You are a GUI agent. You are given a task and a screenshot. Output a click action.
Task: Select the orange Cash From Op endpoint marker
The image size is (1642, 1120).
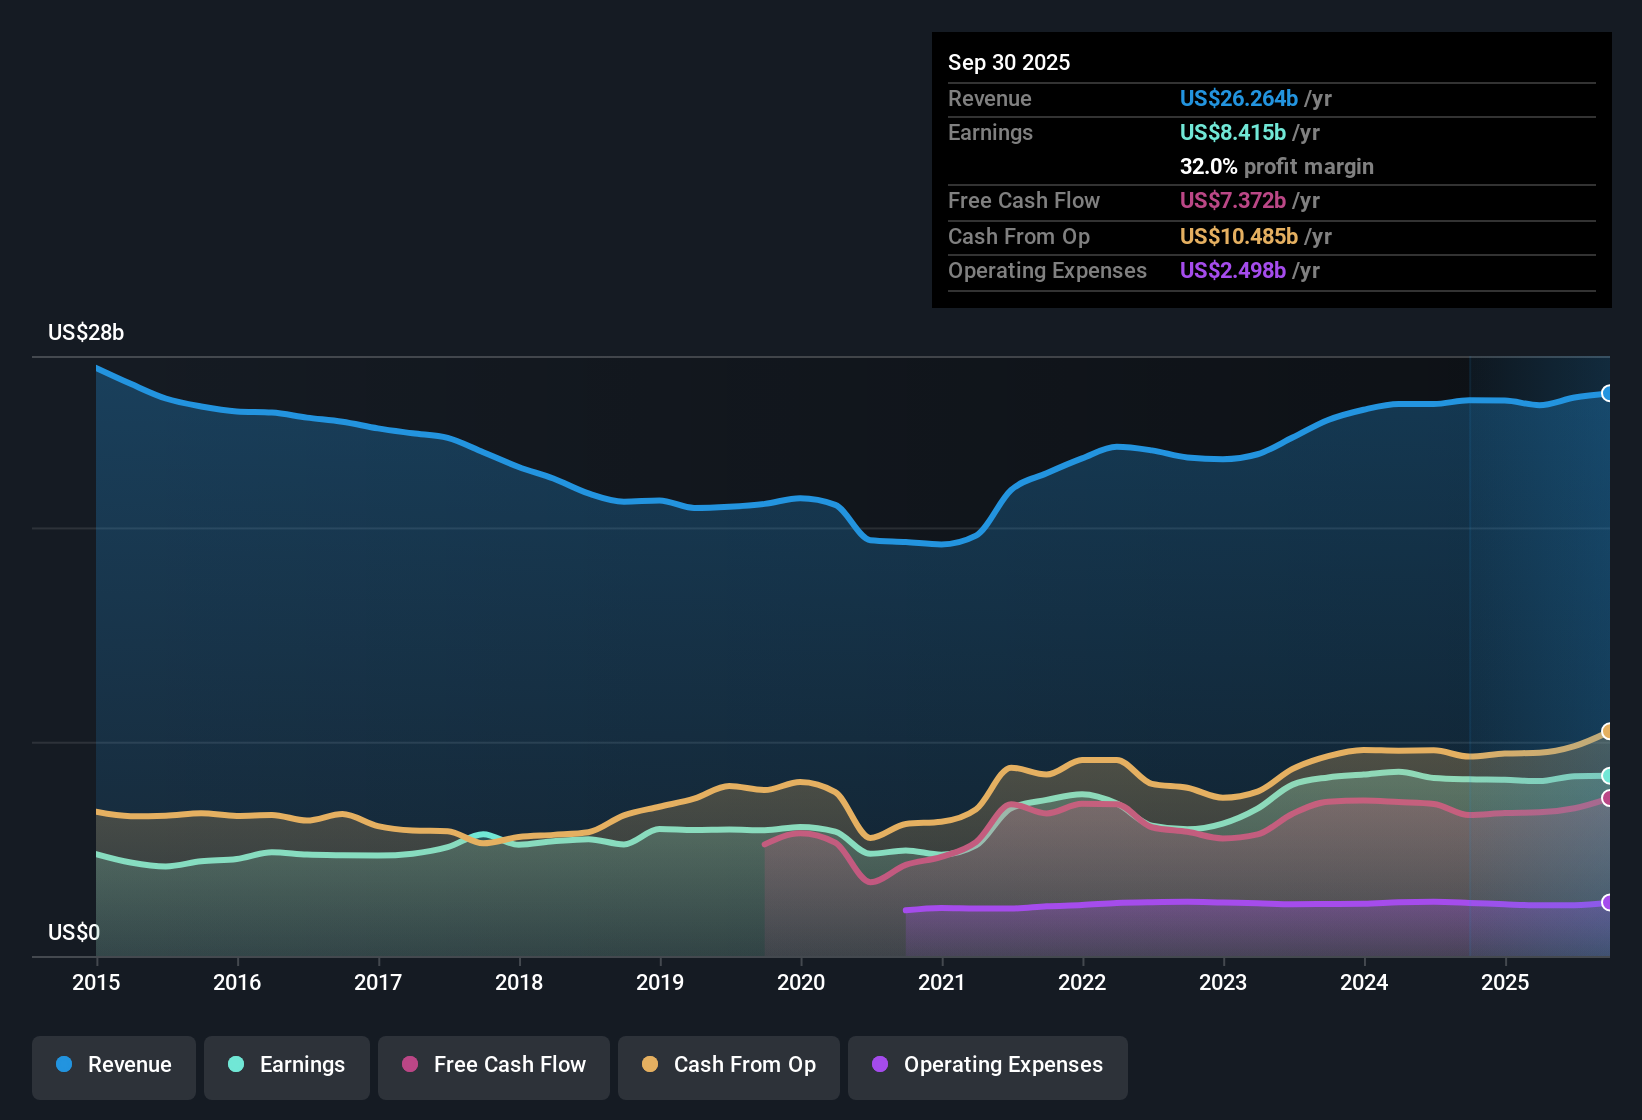1608,731
